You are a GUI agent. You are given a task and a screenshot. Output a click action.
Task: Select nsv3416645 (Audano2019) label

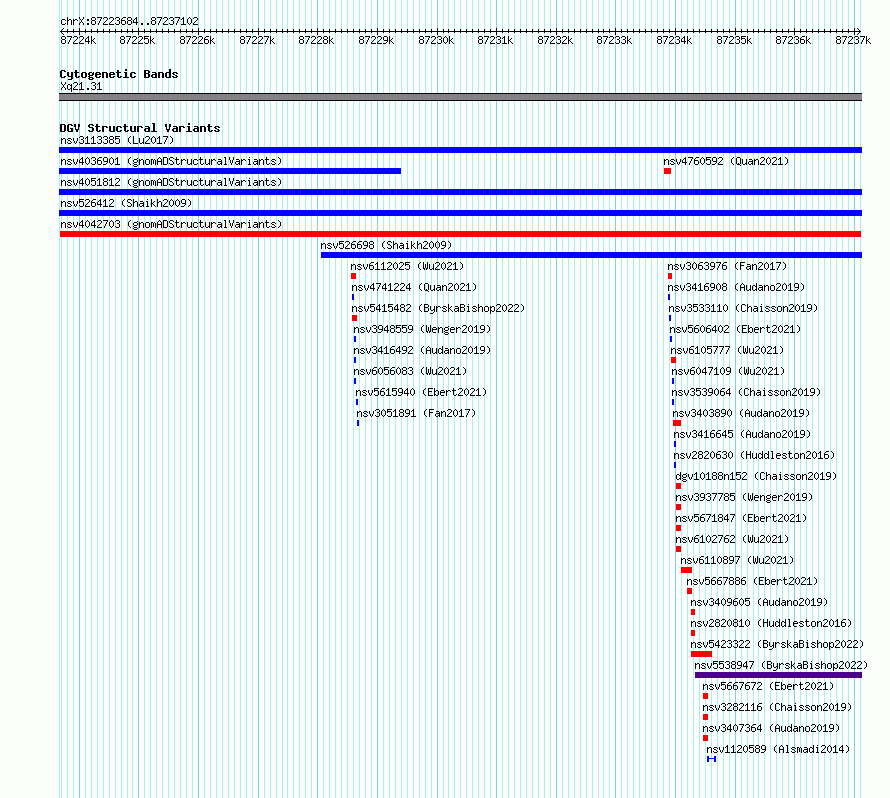tap(742, 434)
